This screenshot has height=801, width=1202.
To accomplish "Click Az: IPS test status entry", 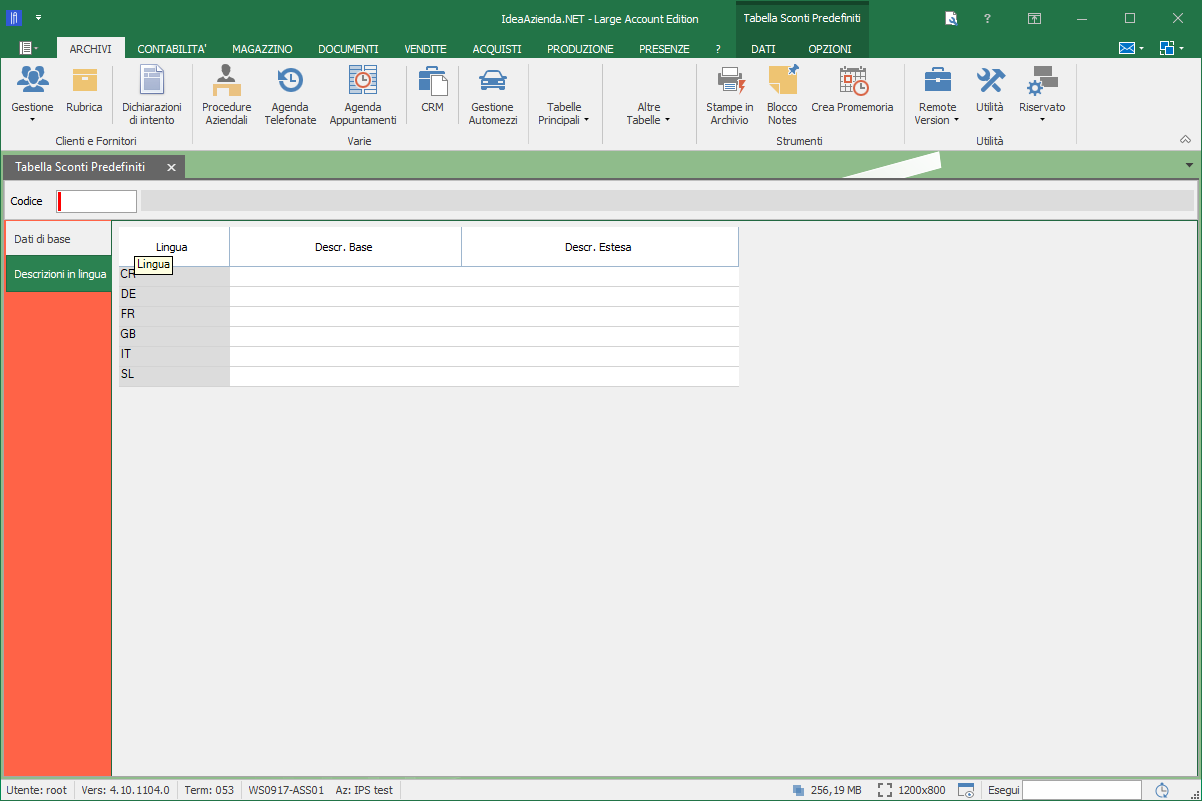I will (x=364, y=790).
